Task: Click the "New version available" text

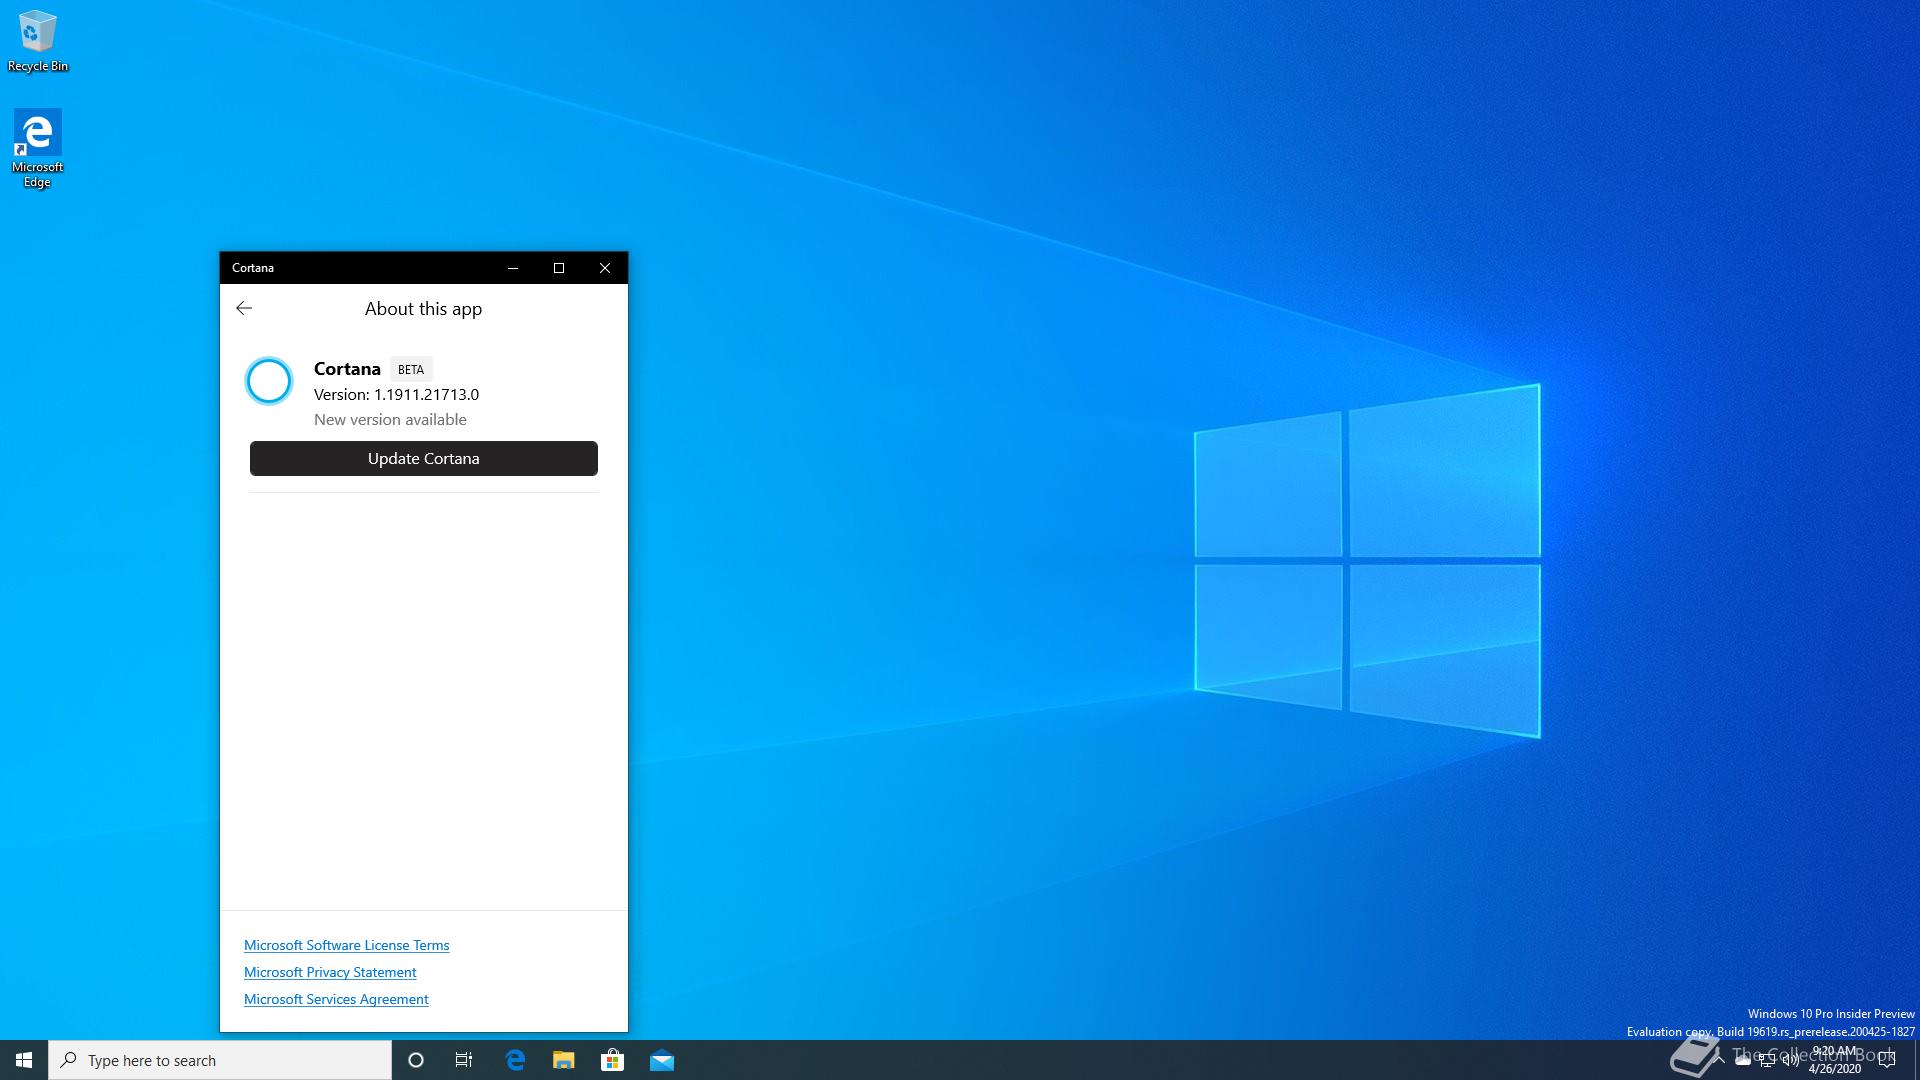Action: point(390,419)
